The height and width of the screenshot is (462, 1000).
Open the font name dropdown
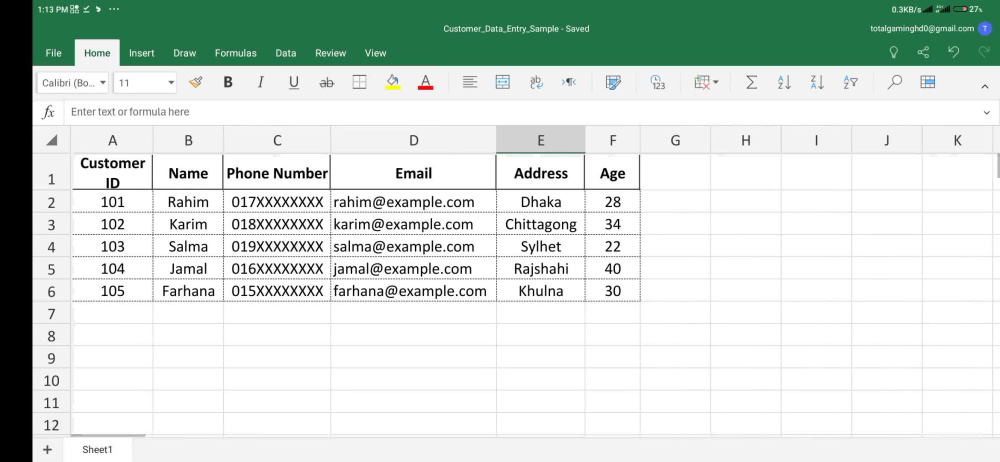(x=74, y=83)
